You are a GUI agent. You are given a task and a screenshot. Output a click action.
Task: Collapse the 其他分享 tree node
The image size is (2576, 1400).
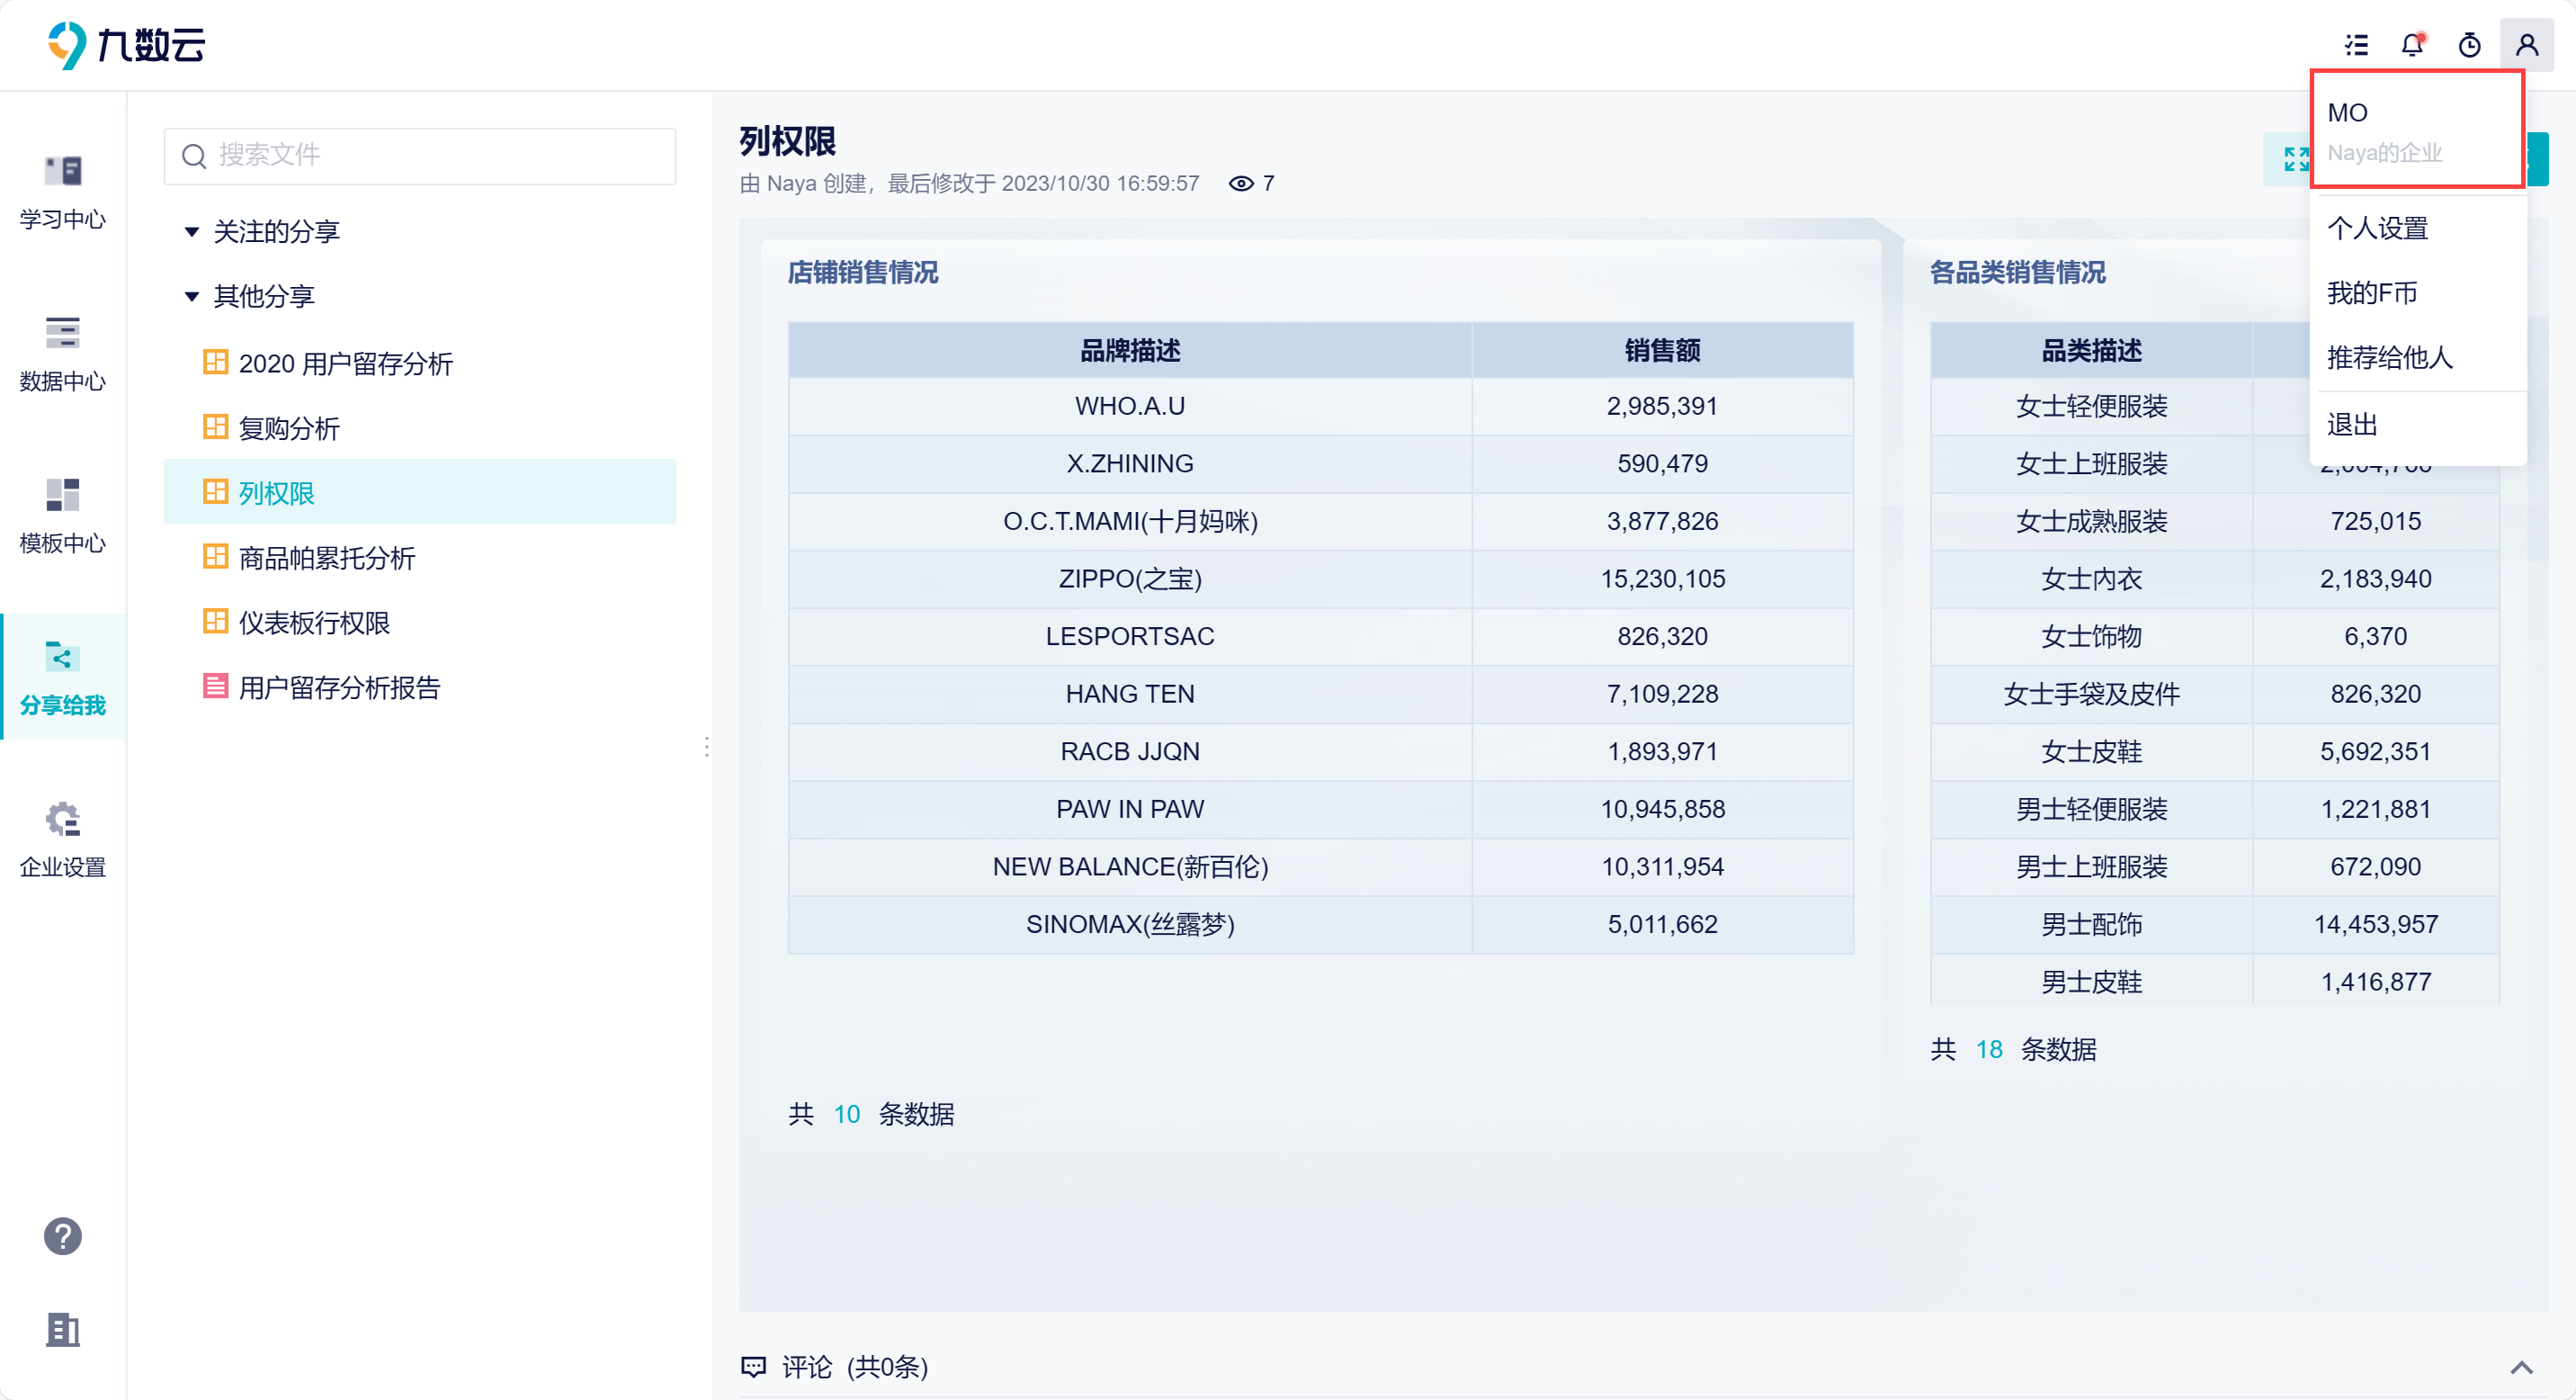[191, 297]
